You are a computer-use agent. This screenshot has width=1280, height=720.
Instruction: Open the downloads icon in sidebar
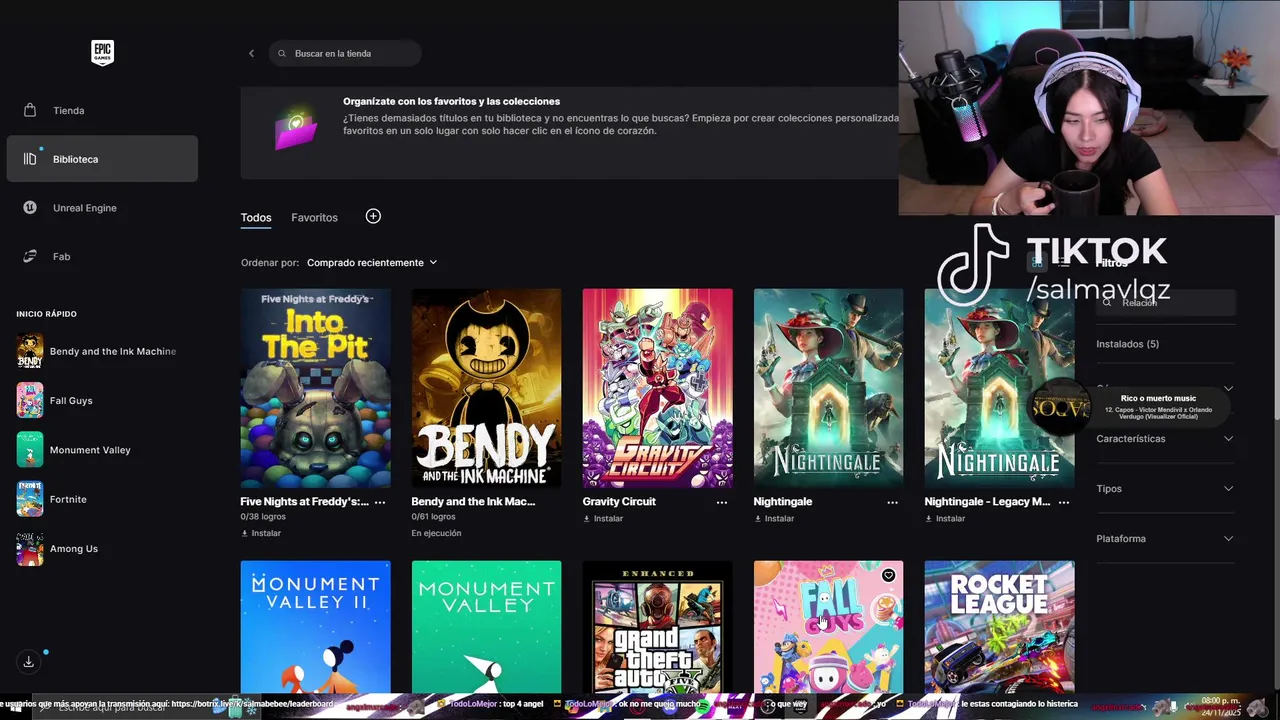click(28, 661)
